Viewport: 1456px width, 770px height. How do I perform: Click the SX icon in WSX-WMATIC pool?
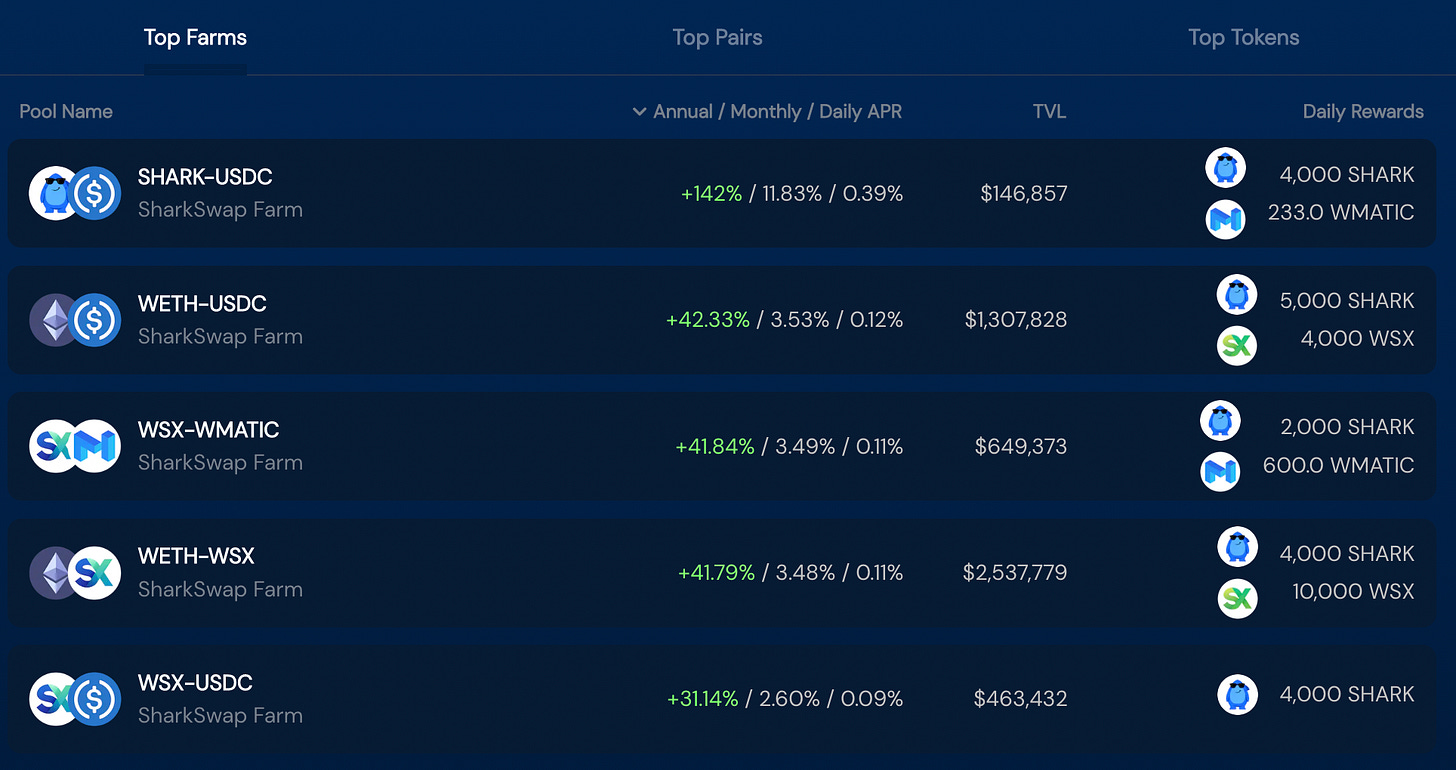coord(54,446)
